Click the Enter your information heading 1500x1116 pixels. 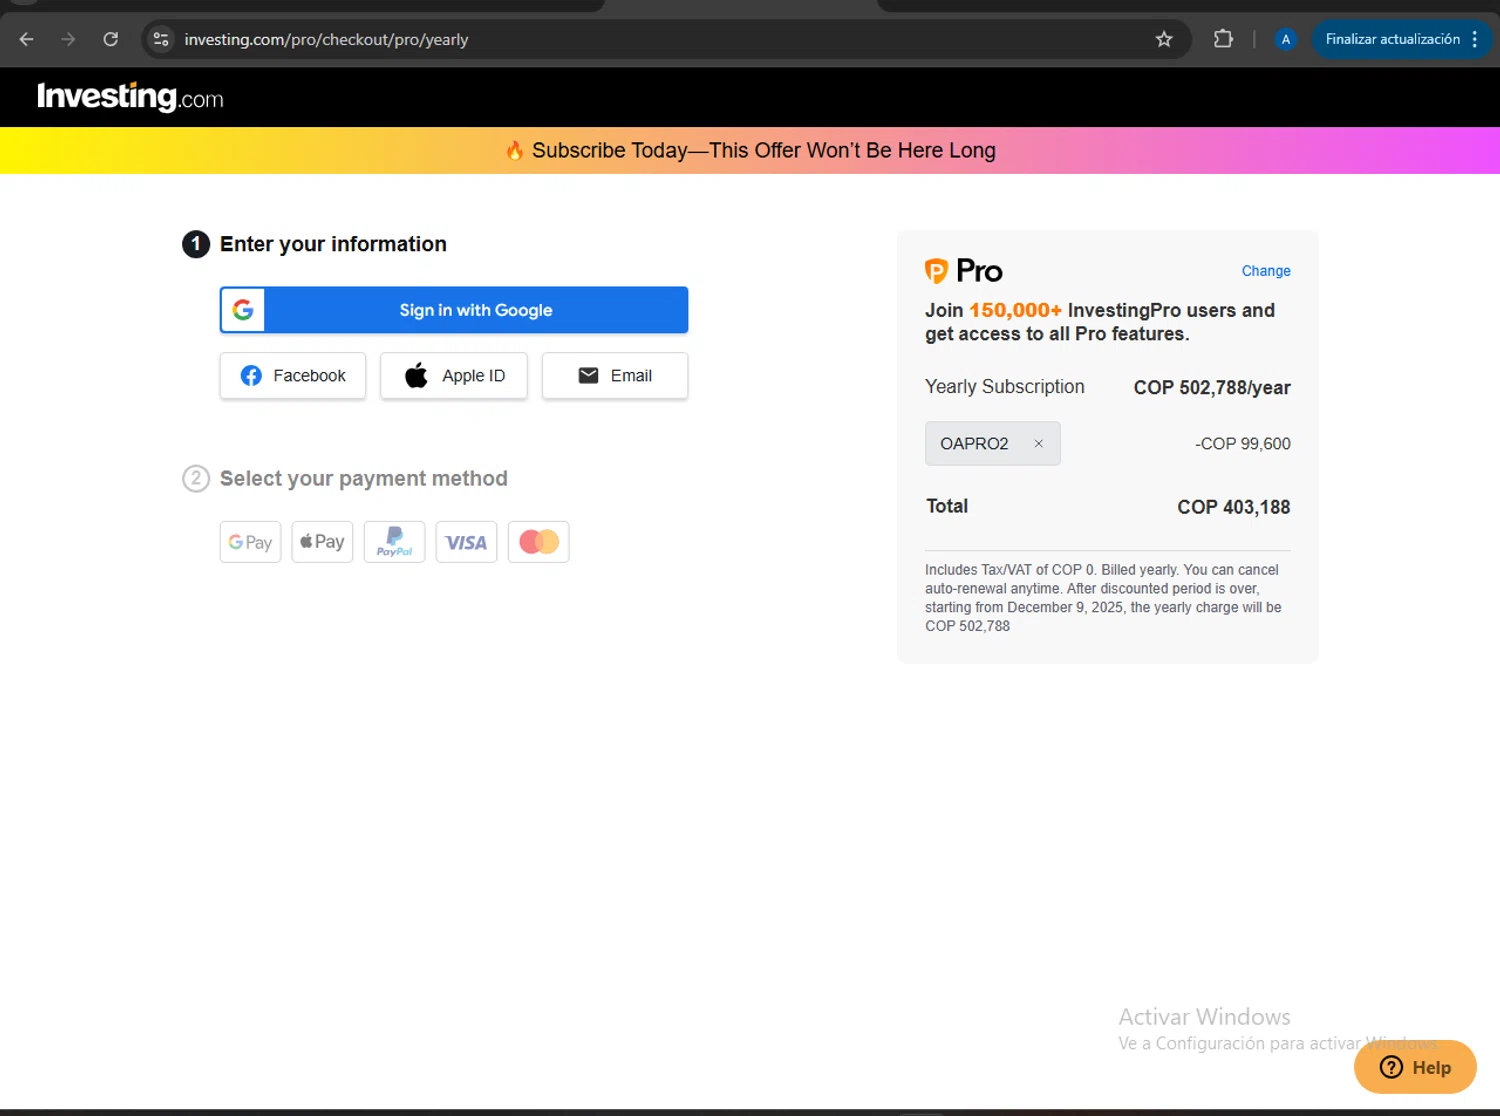(x=333, y=244)
